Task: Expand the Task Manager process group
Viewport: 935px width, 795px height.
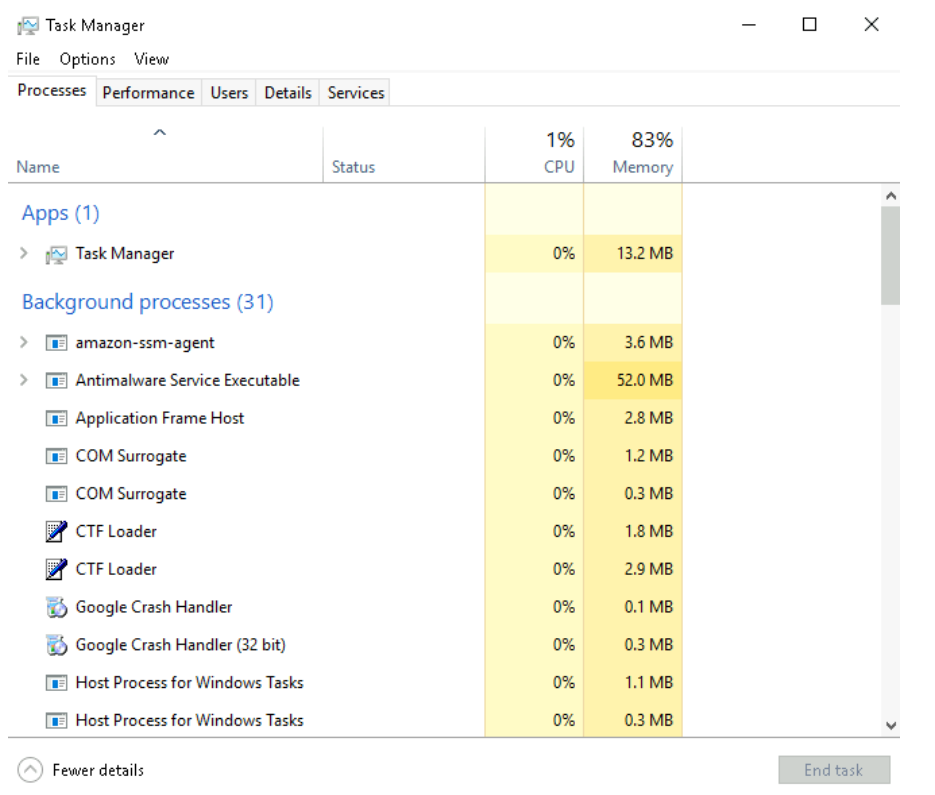Action: [24, 254]
